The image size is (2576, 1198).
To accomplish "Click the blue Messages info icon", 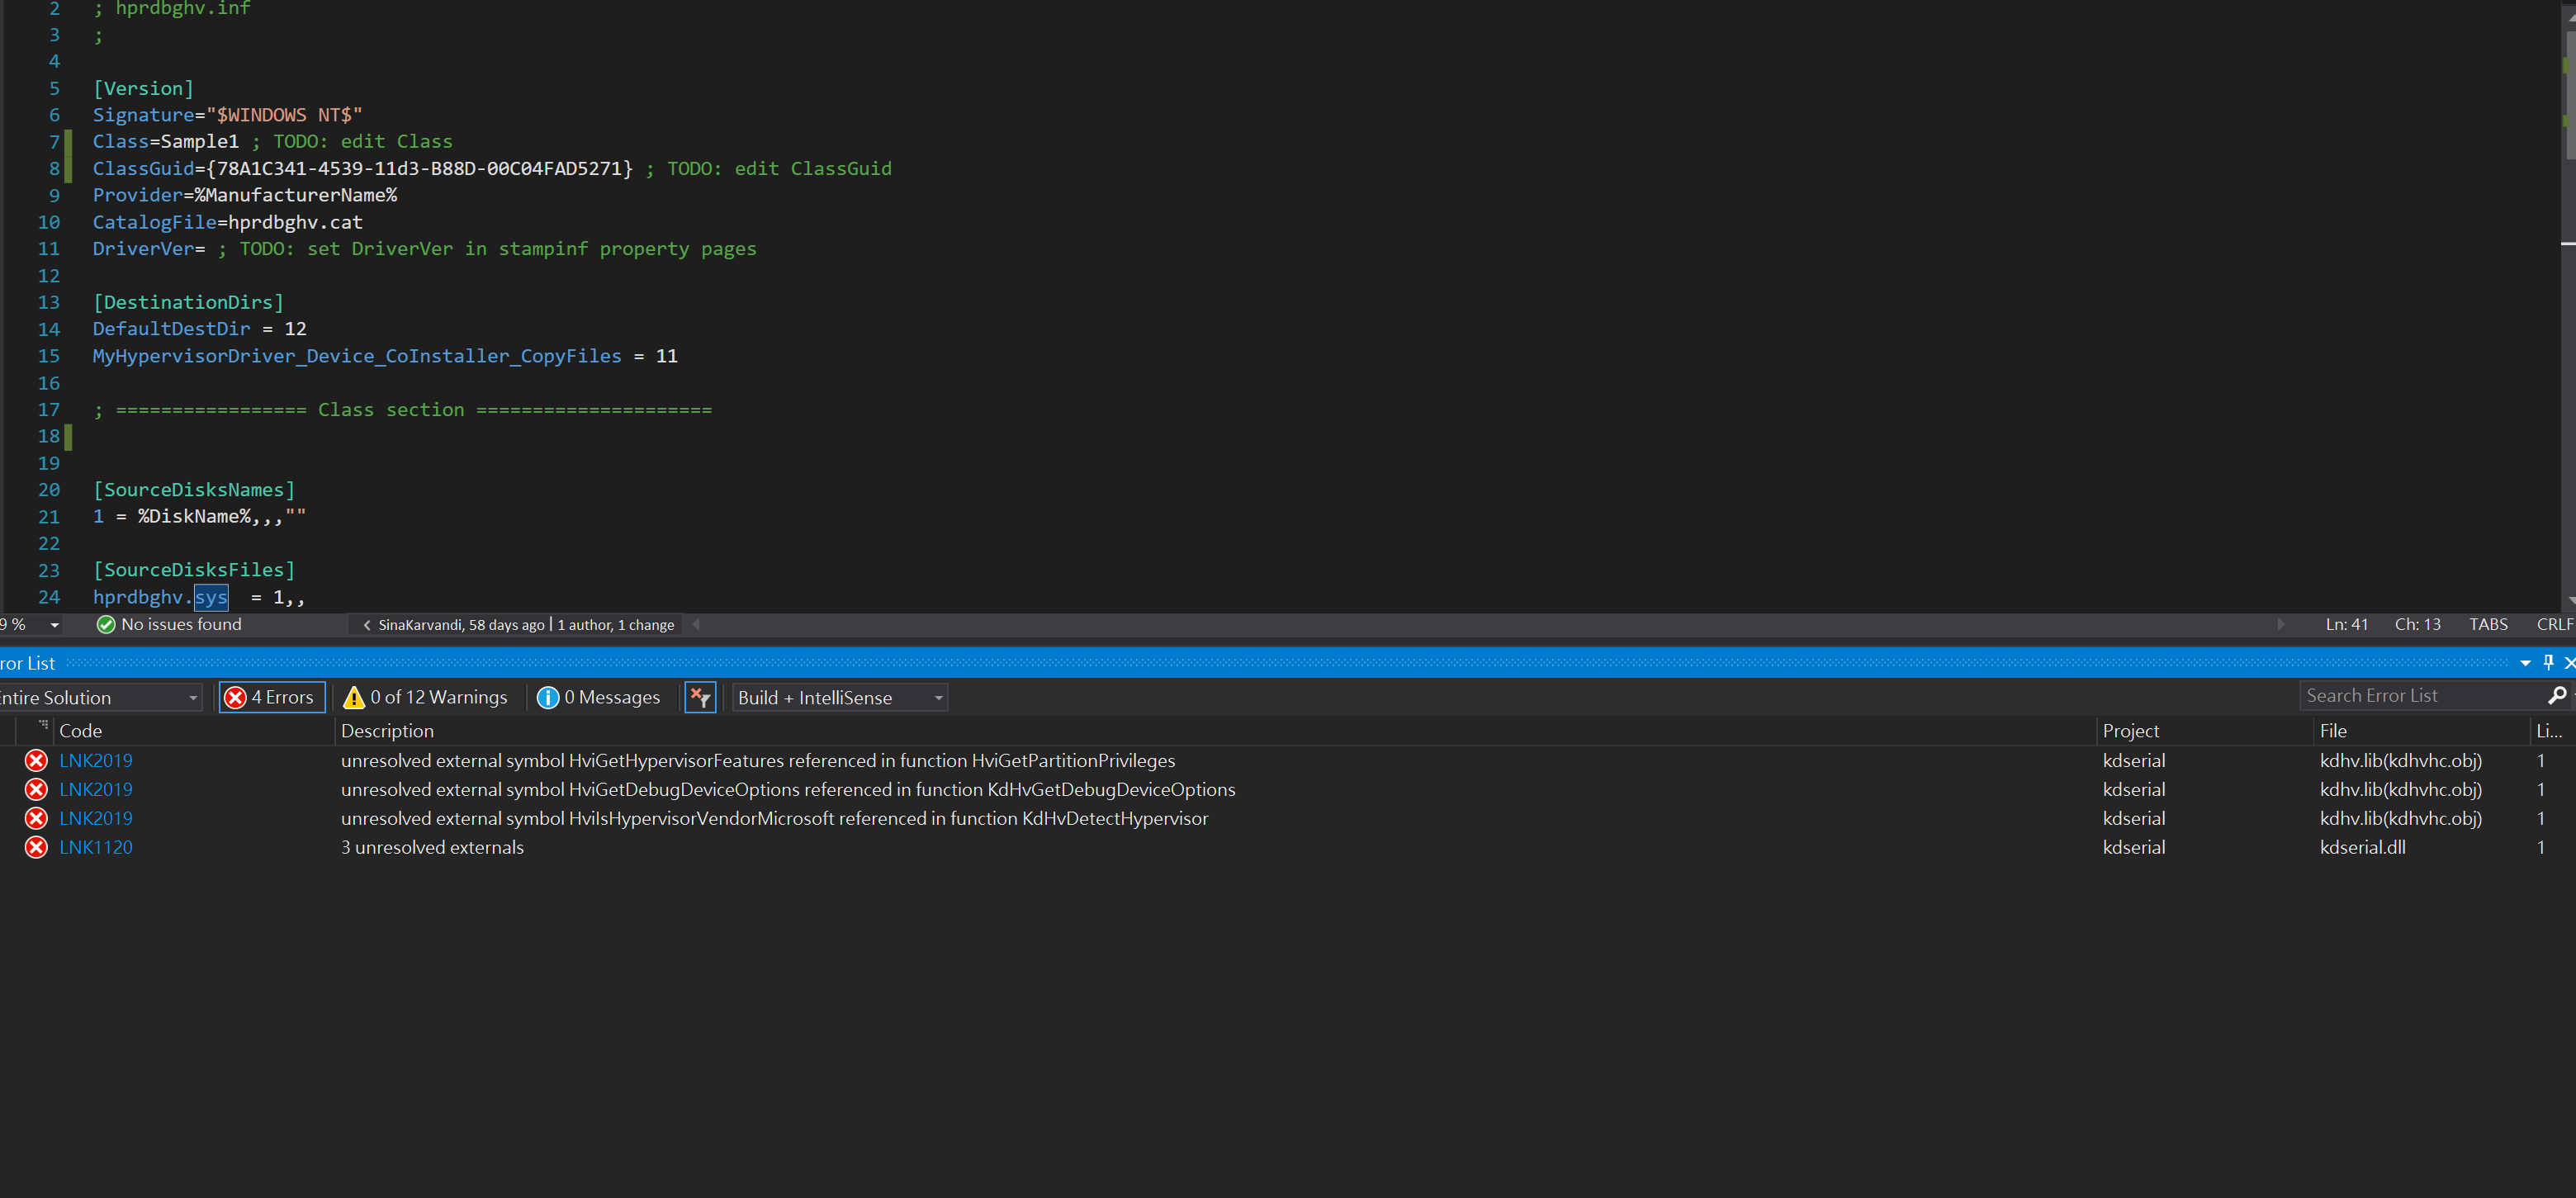I will [548, 697].
